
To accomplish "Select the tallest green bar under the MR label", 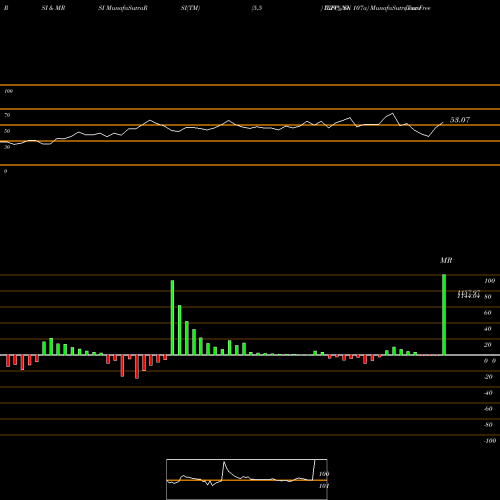I will (444, 315).
